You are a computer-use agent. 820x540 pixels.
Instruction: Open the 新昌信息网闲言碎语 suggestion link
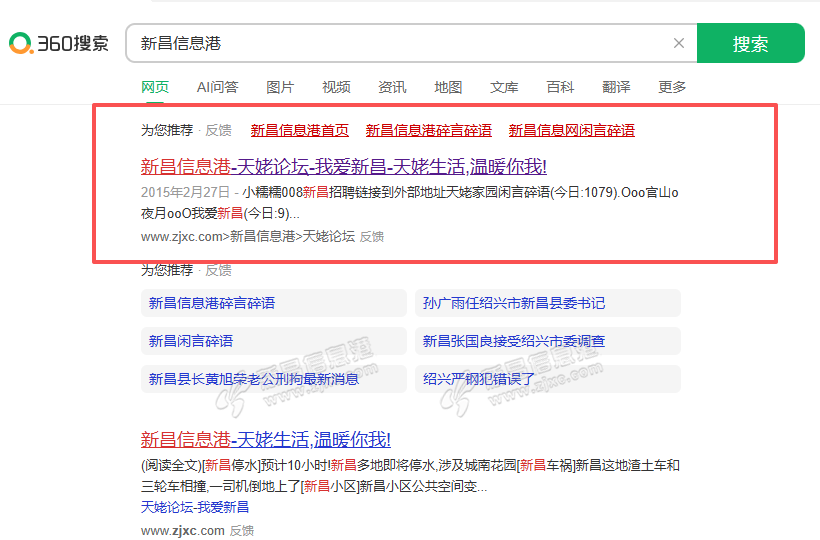(572, 130)
